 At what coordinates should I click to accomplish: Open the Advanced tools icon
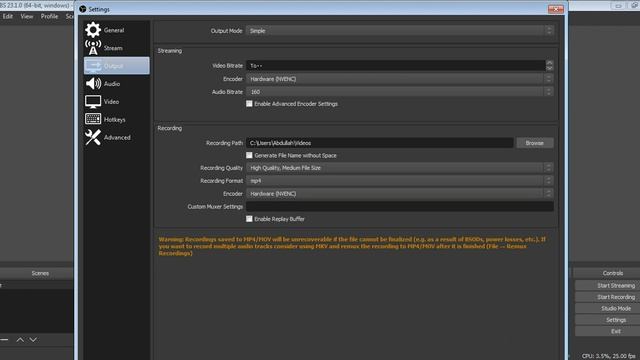[x=93, y=137]
